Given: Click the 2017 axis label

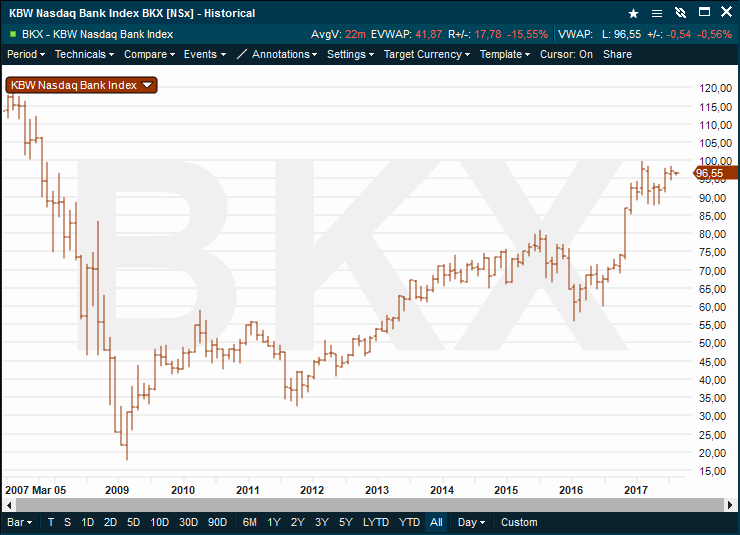Looking at the screenshot, I should pos(636,490).
